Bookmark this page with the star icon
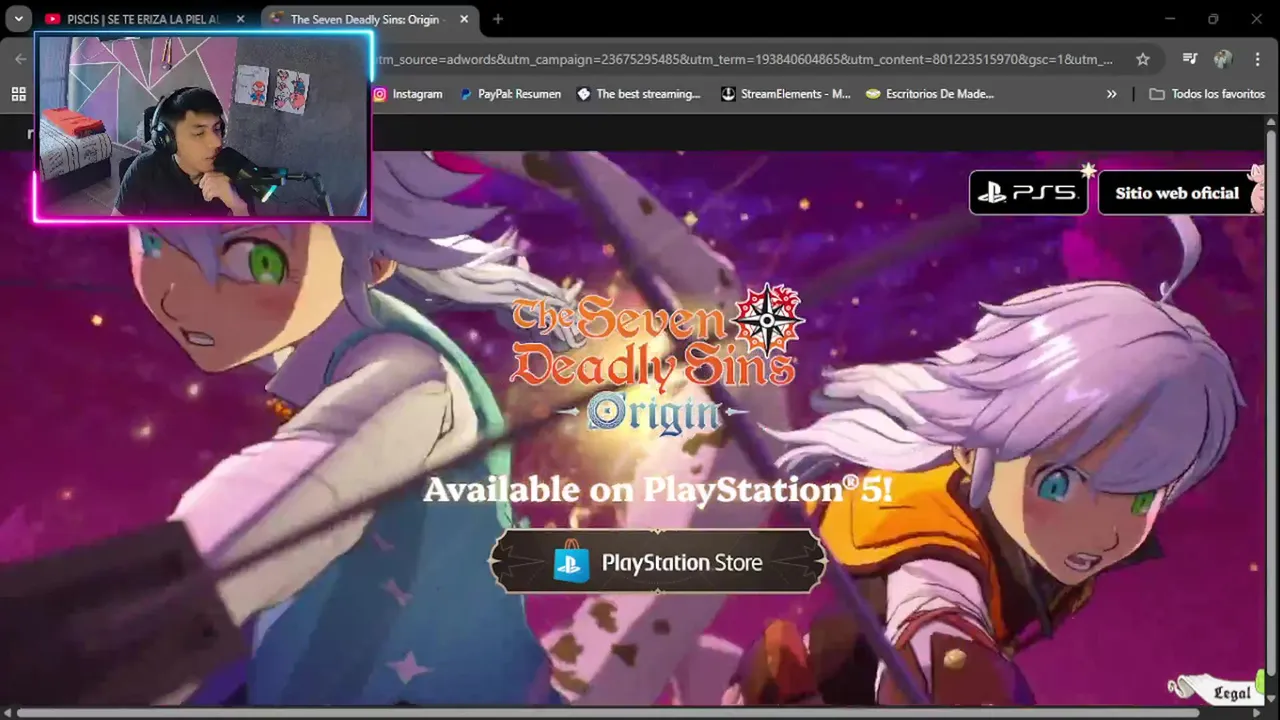This screenshot has height=720, width=1280. pyautogui.click(x=1143, y=59)
